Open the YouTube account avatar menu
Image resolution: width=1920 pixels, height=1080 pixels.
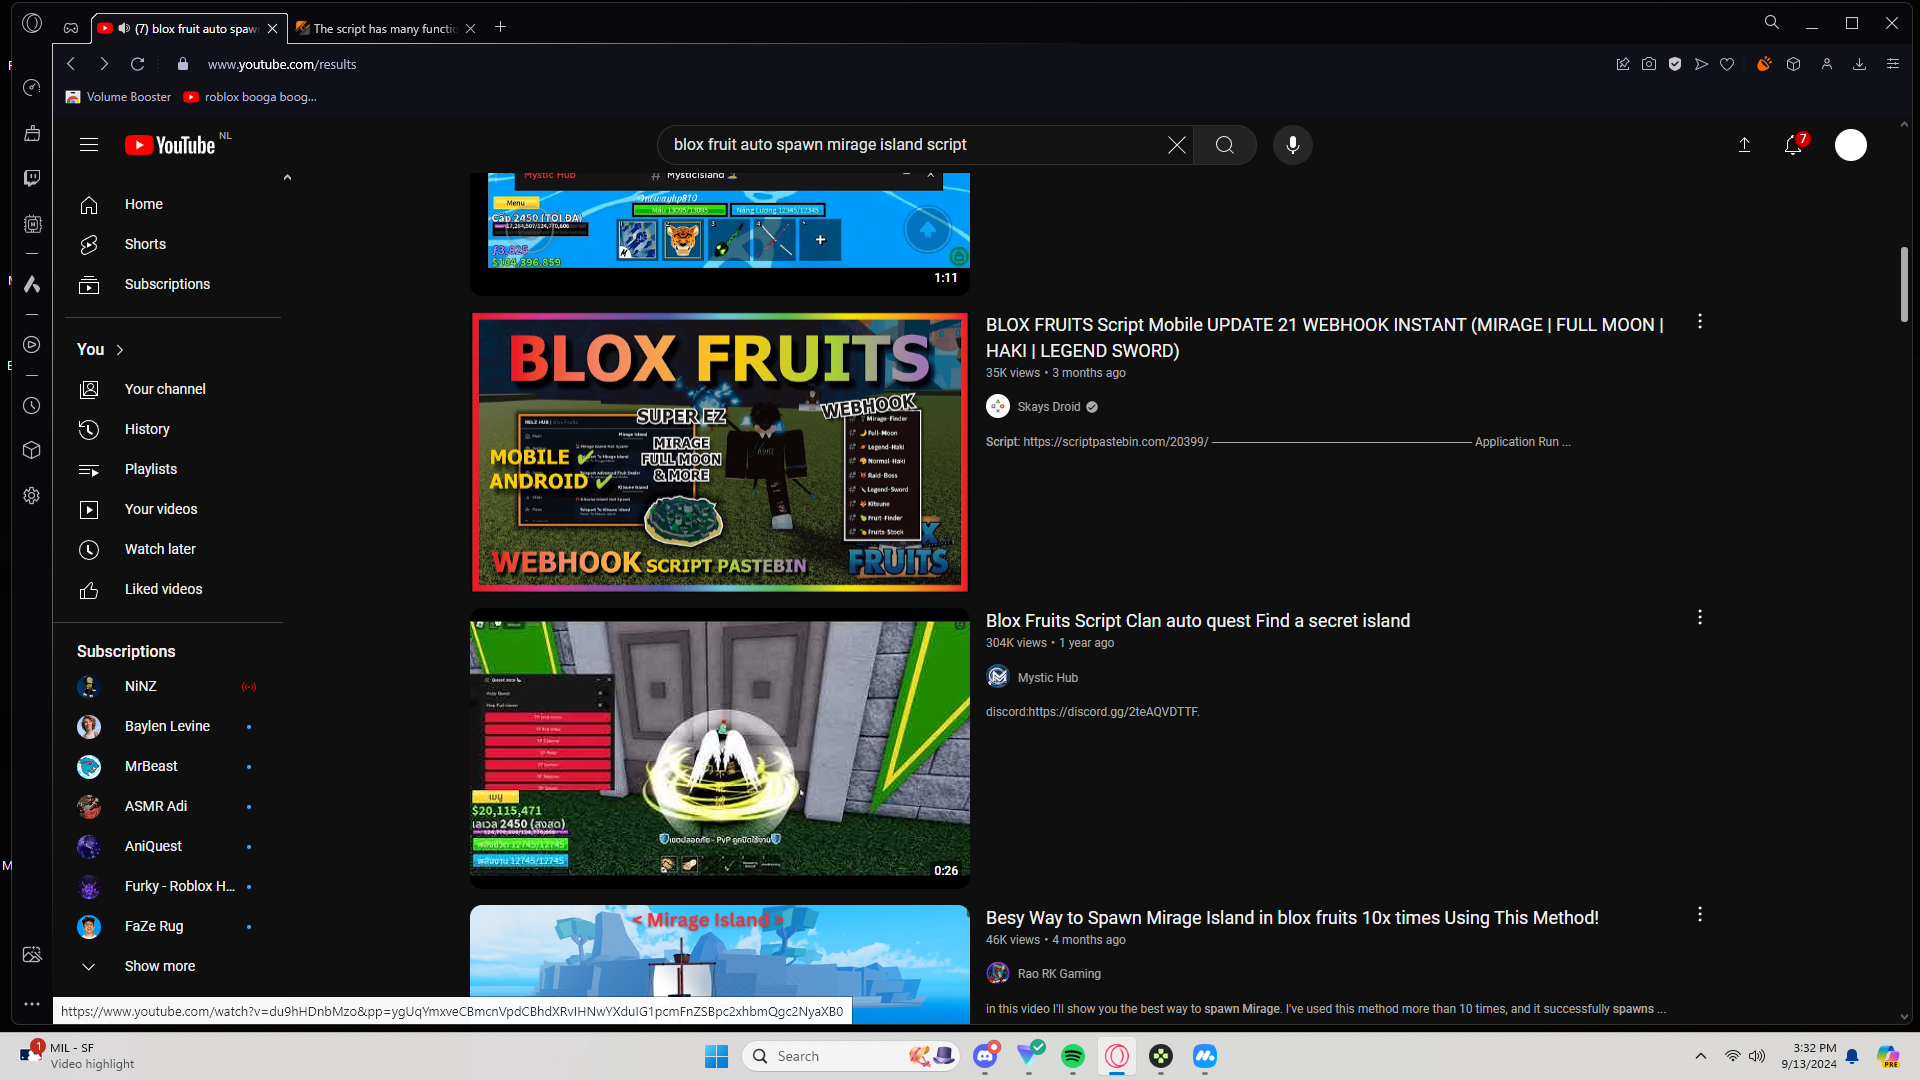1851,145
